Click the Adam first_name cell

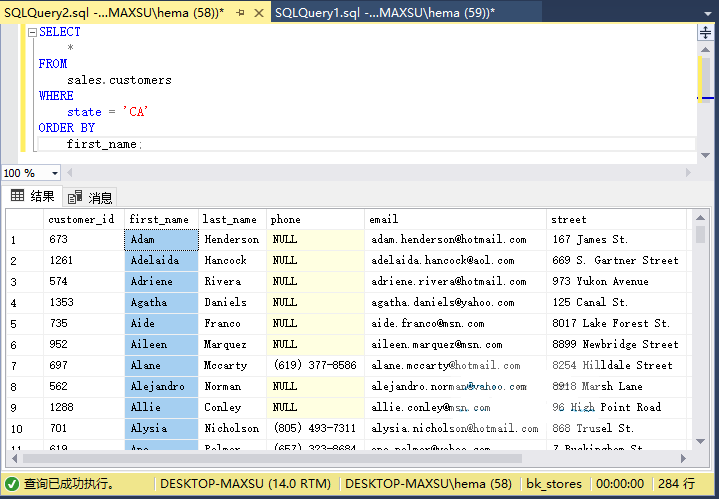click(161, 240)
